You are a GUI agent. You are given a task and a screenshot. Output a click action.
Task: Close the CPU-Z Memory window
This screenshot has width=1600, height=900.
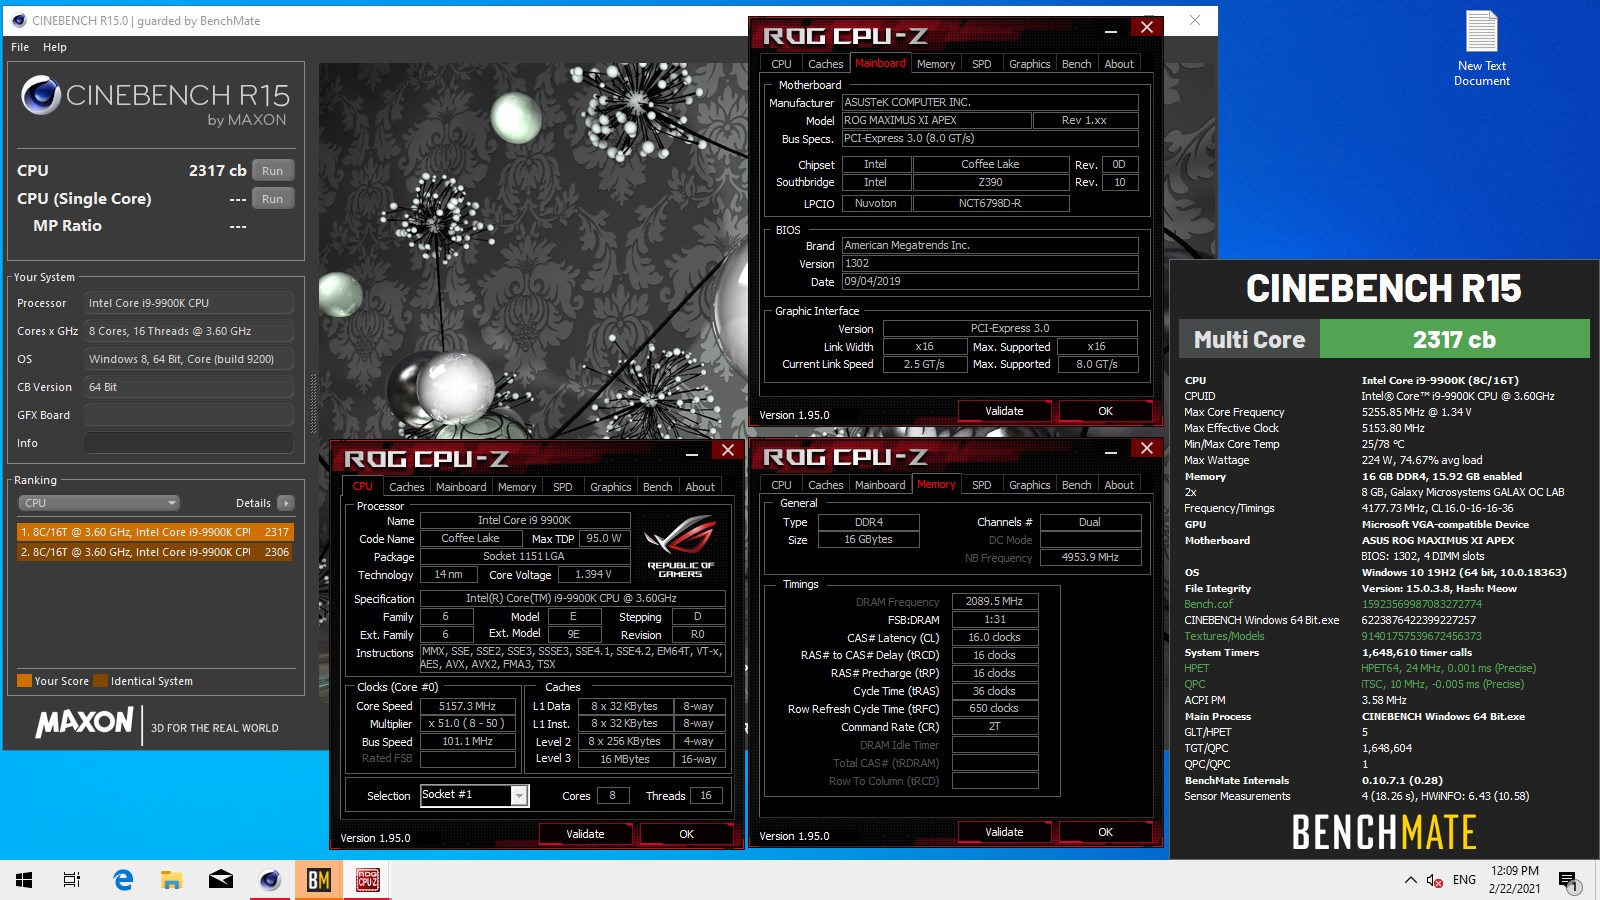(x=1147, y=449)
